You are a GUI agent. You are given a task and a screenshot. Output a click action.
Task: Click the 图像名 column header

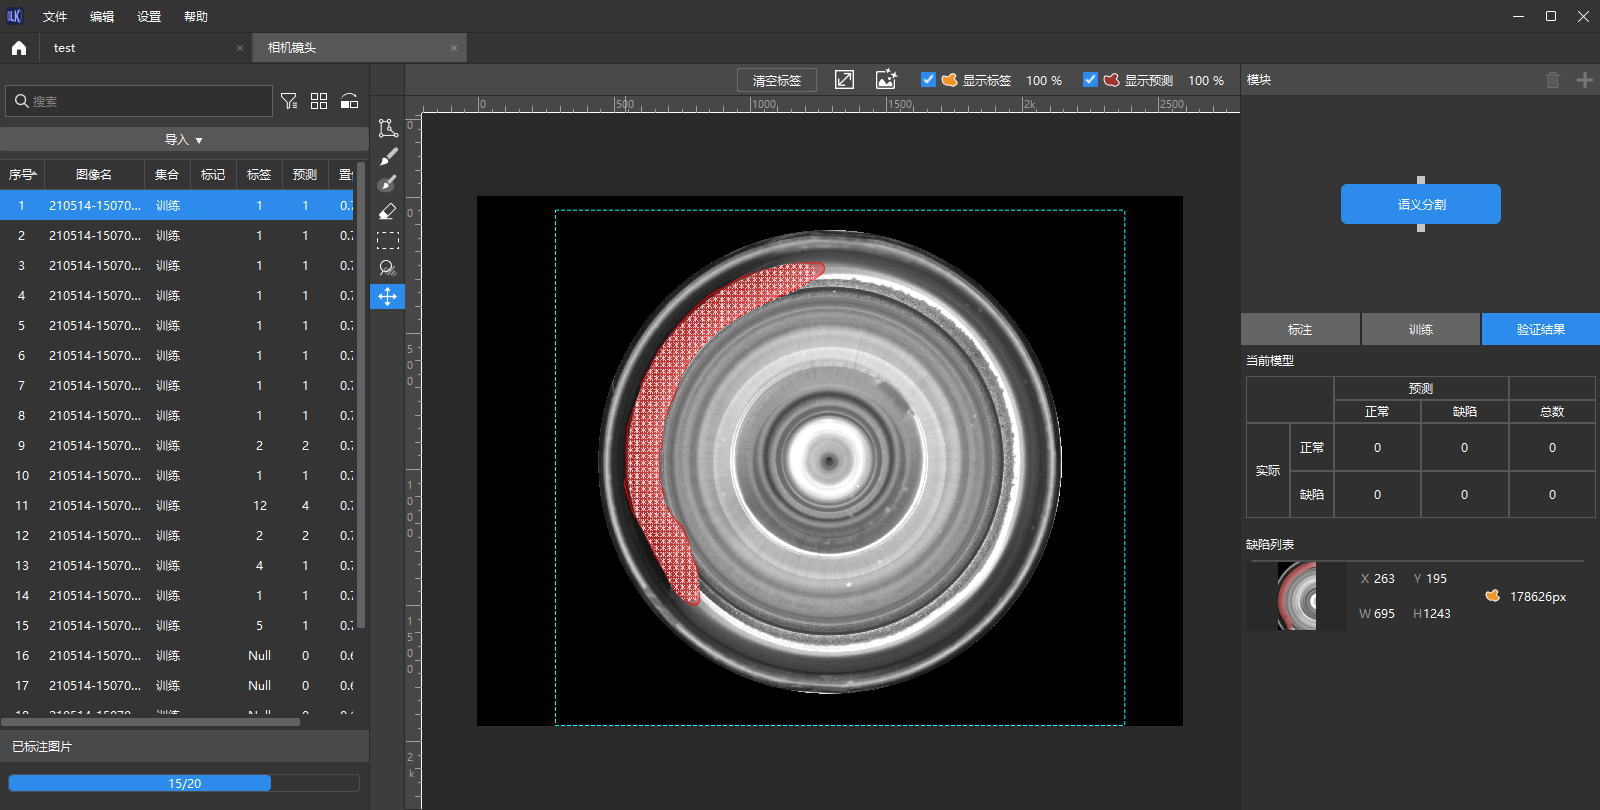[x=94, y=175]
